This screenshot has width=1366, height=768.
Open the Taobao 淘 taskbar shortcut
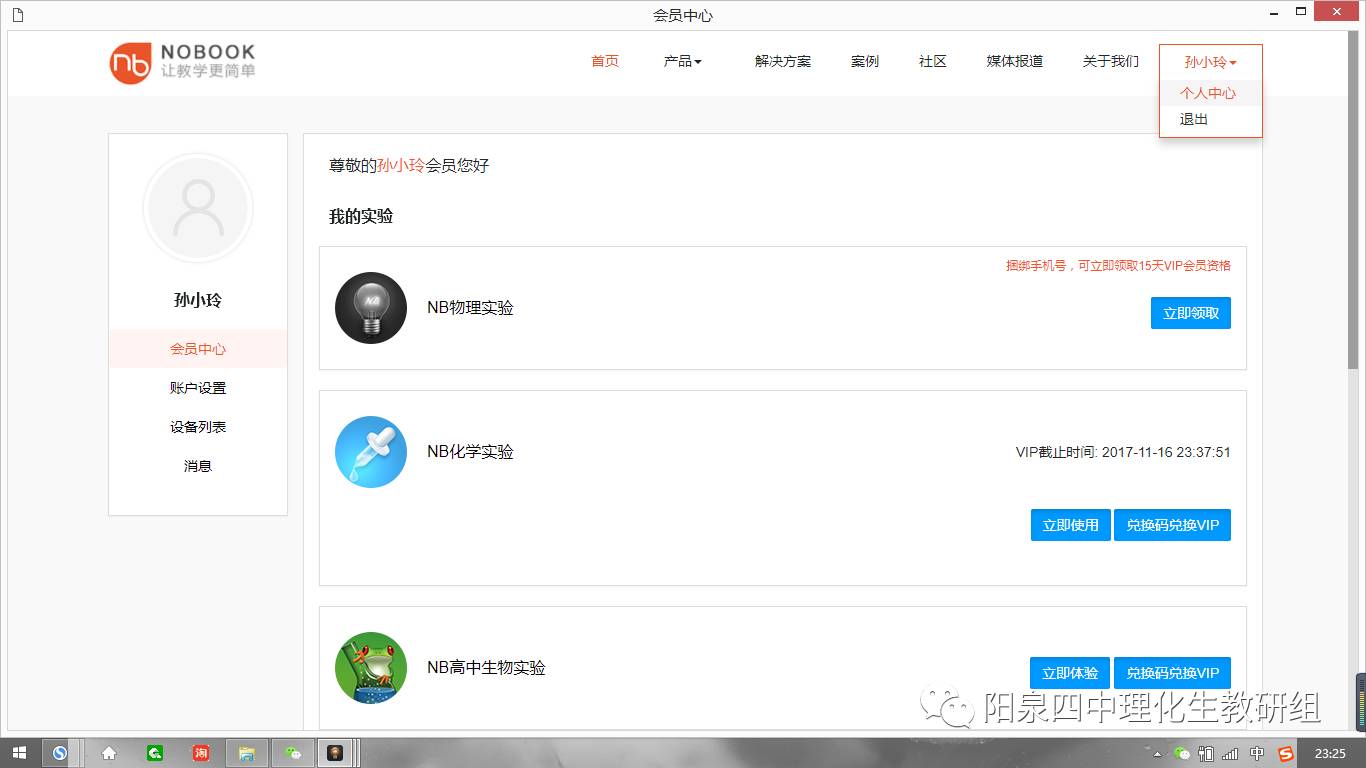200,753
